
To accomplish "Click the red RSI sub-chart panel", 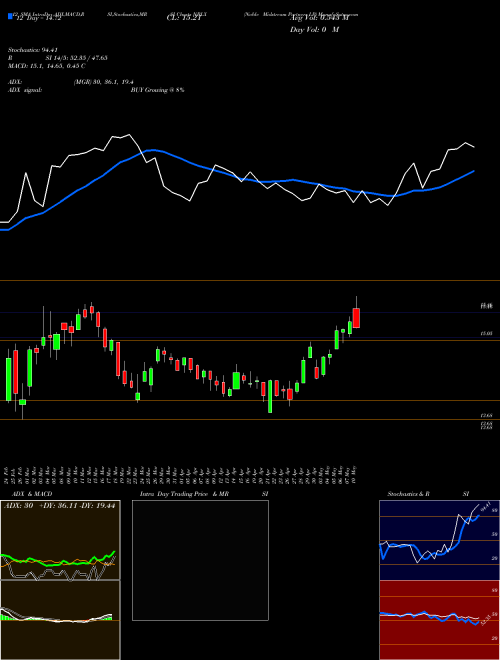I will [x=439, y=620].
